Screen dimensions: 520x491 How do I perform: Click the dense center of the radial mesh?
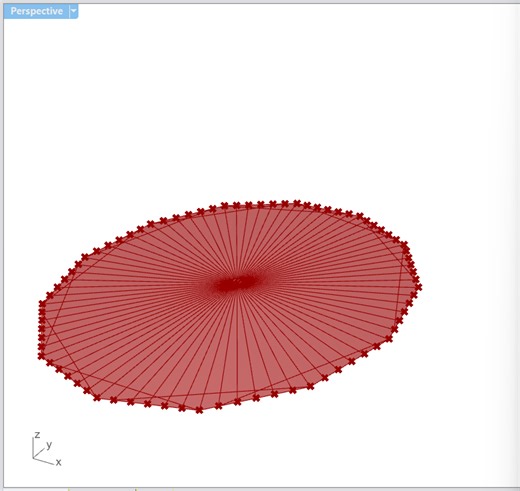point(236,284)
